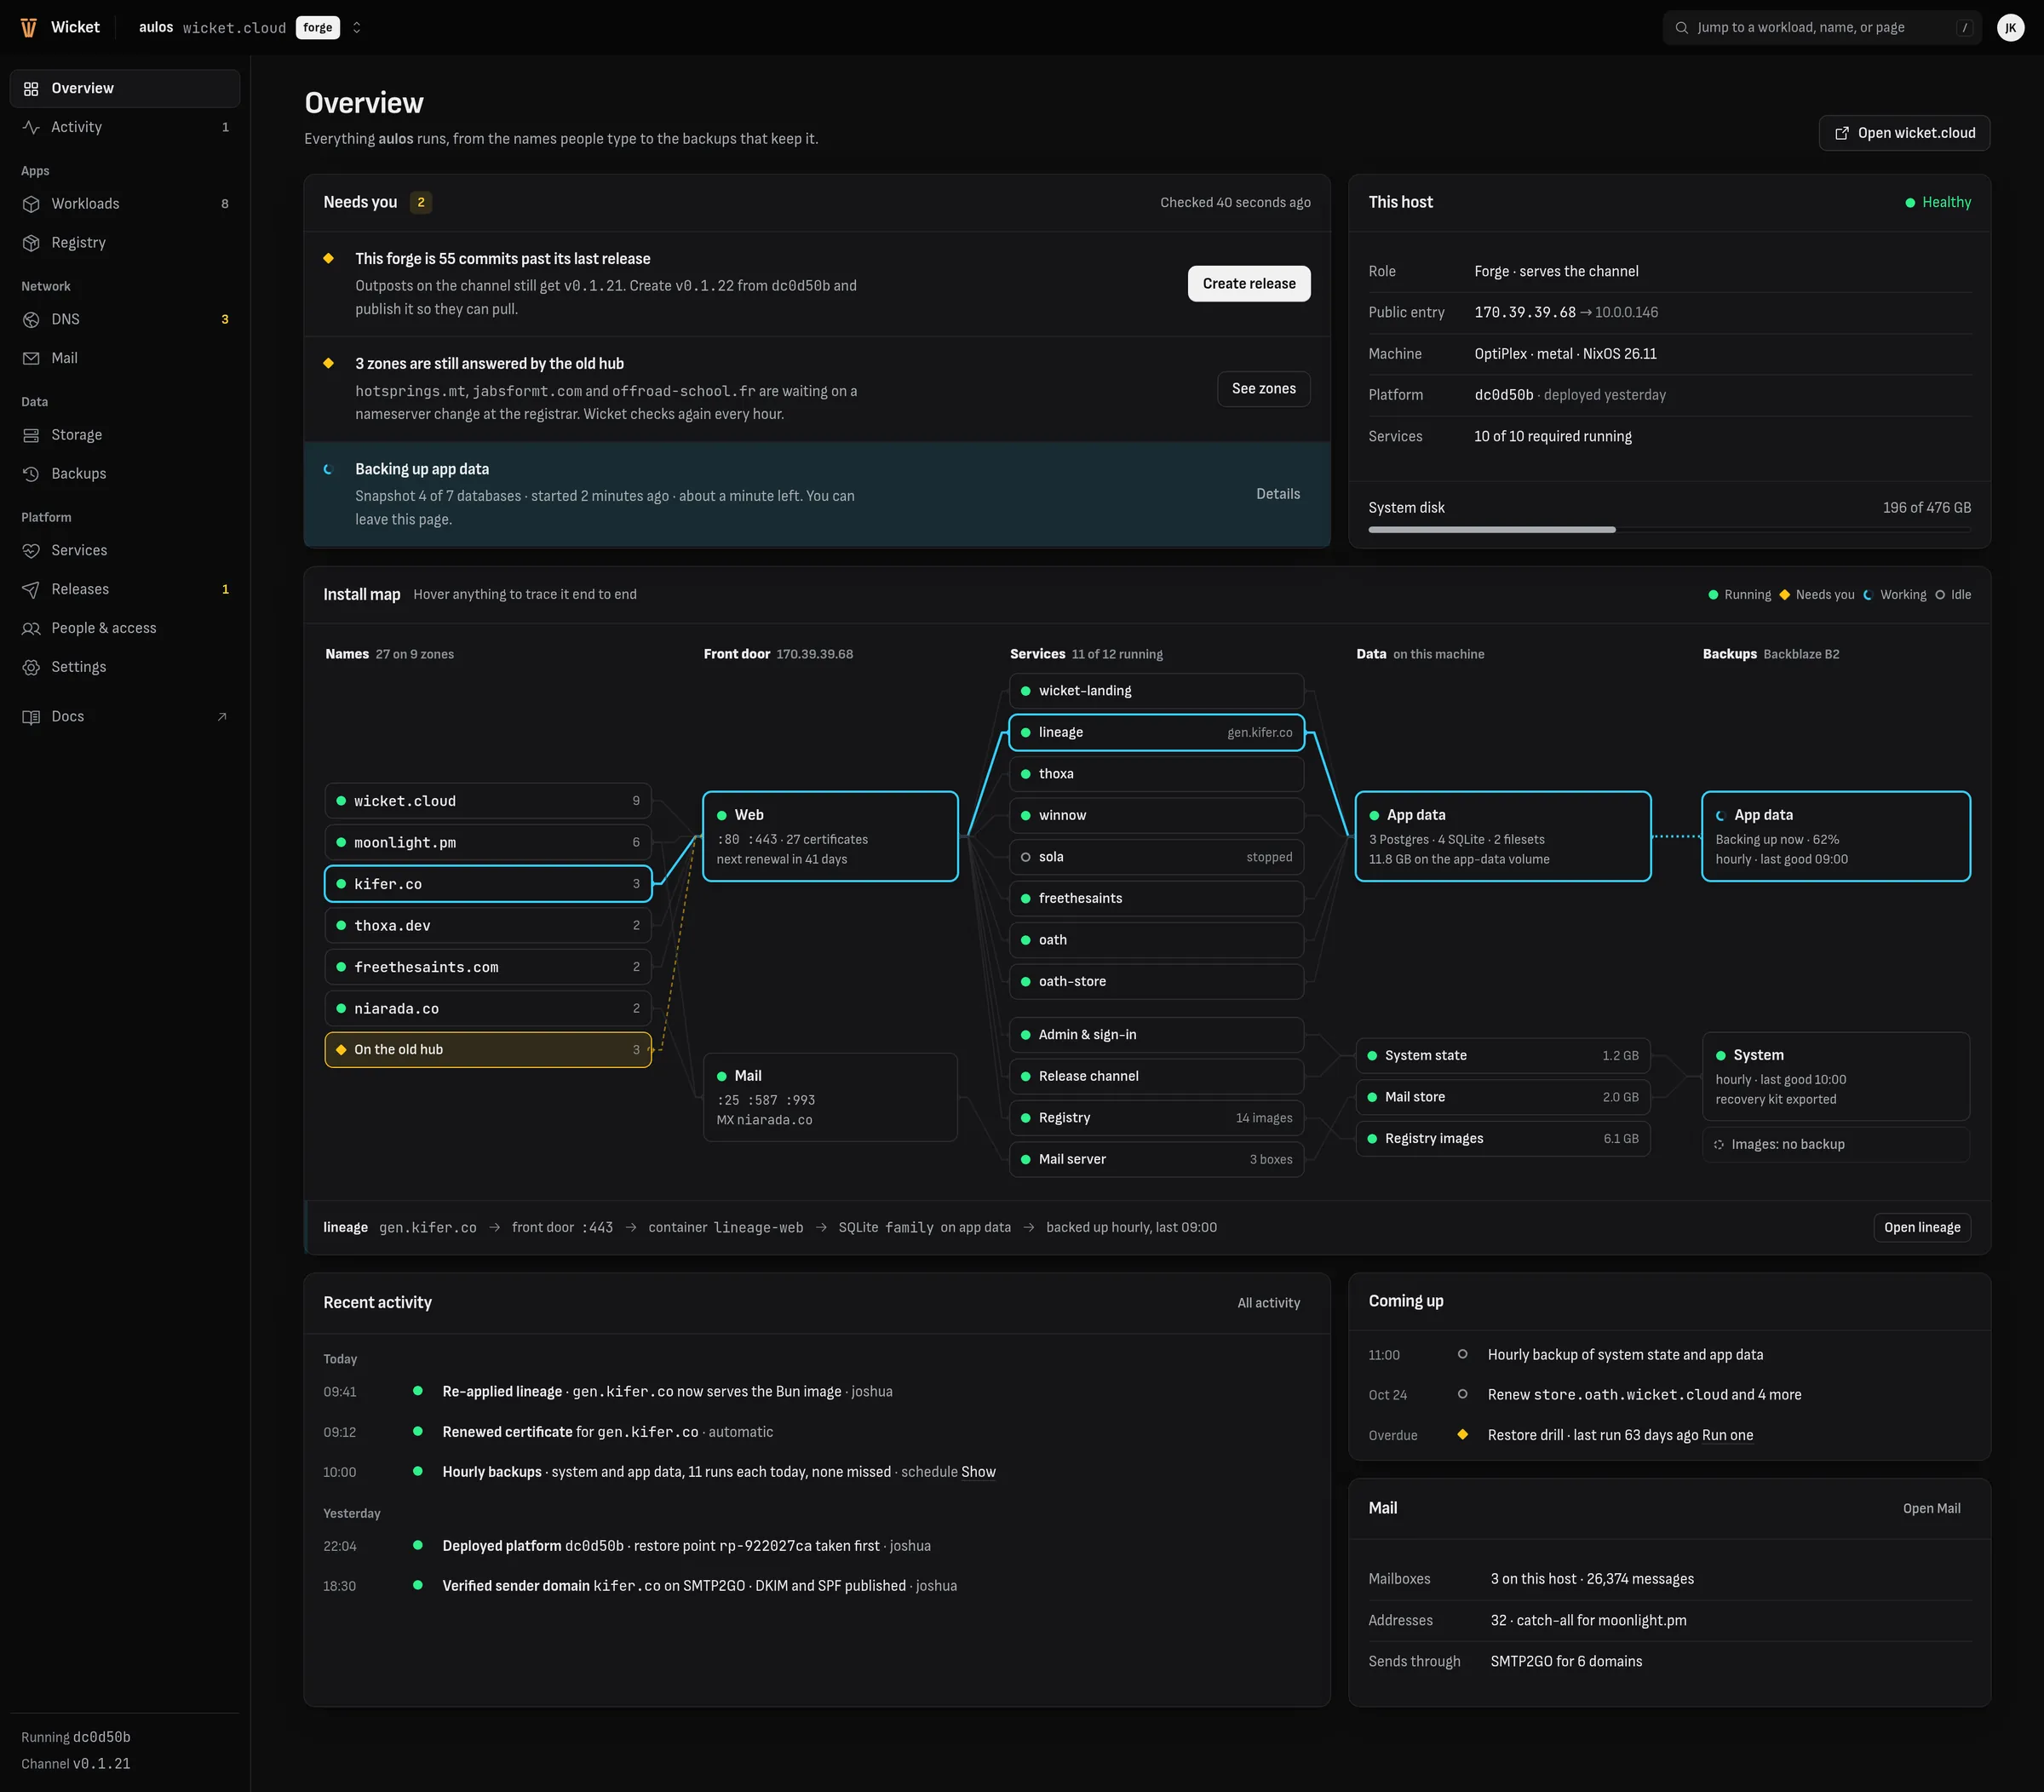Click the Mail envelope icon in sidebar
Screen dimensions: 2044x1792
pos(31,358)
